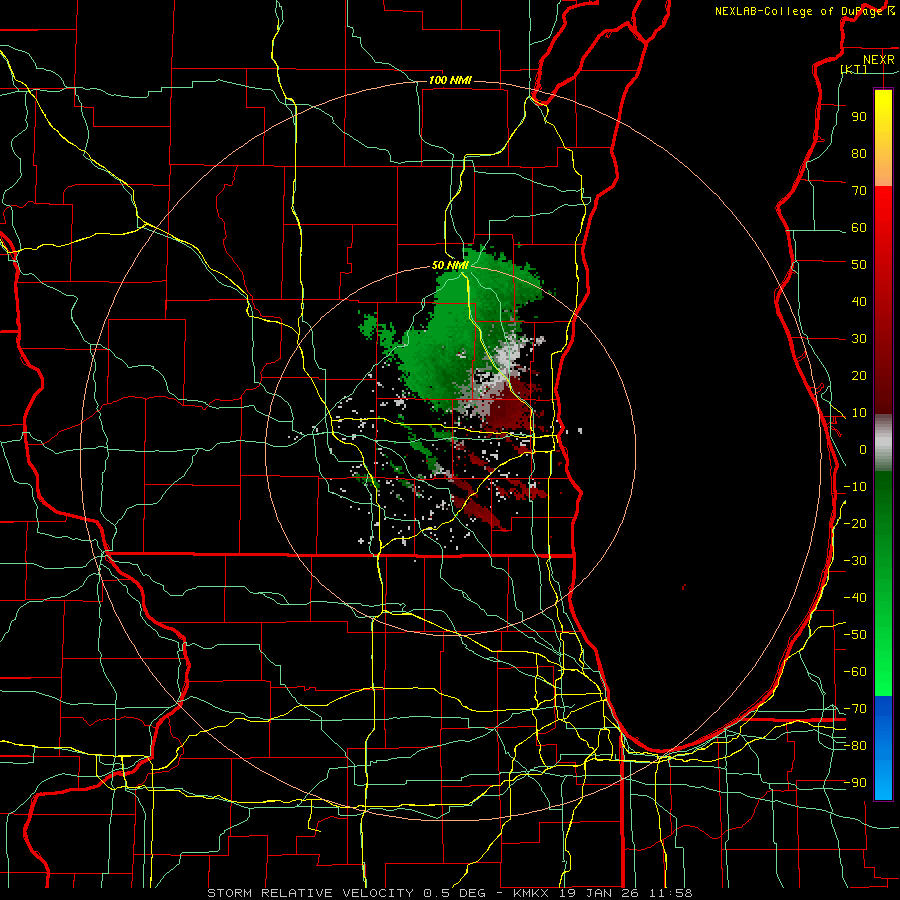Screen dimensions: 900x900
Task: Click the "-40" scale label
Action: point(855,598)
